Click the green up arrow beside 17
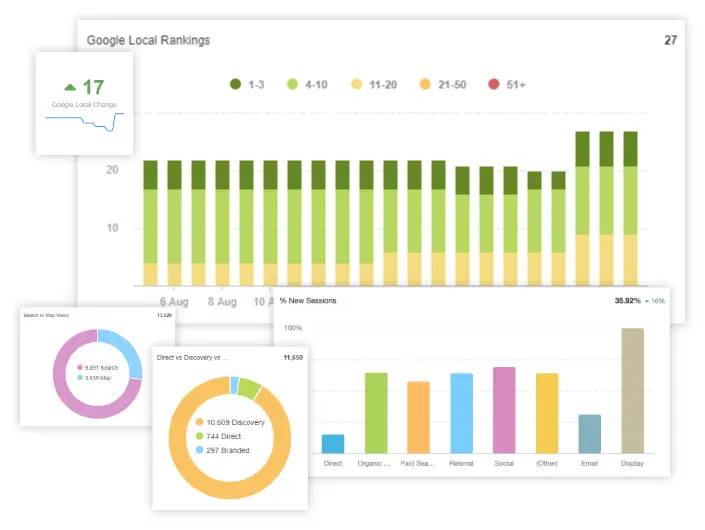Screen dimensions: 705x530 click(69, 87)
